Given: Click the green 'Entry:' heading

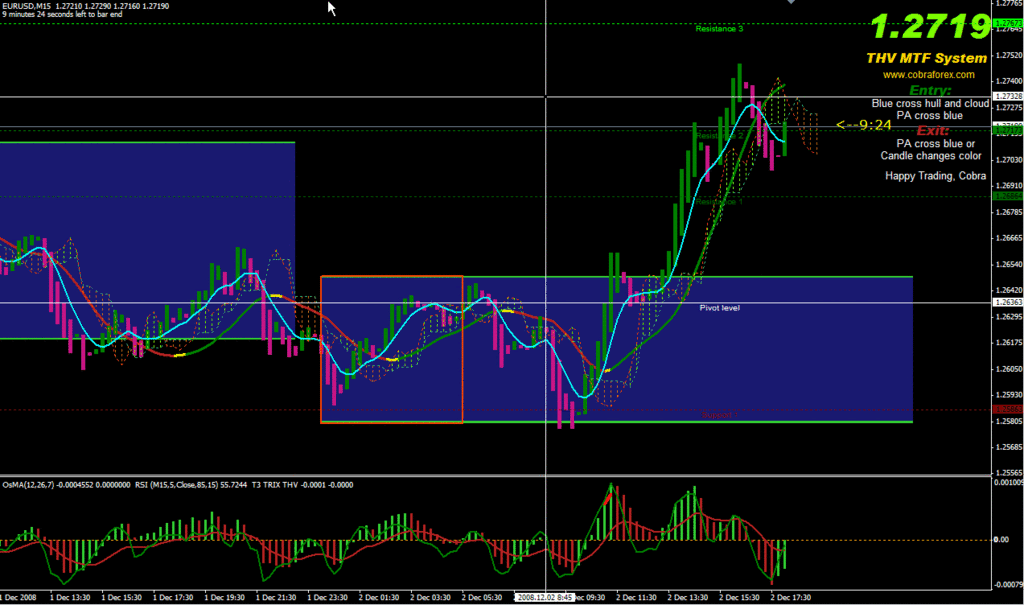Looking at the screenshot, I should [930, 90].
